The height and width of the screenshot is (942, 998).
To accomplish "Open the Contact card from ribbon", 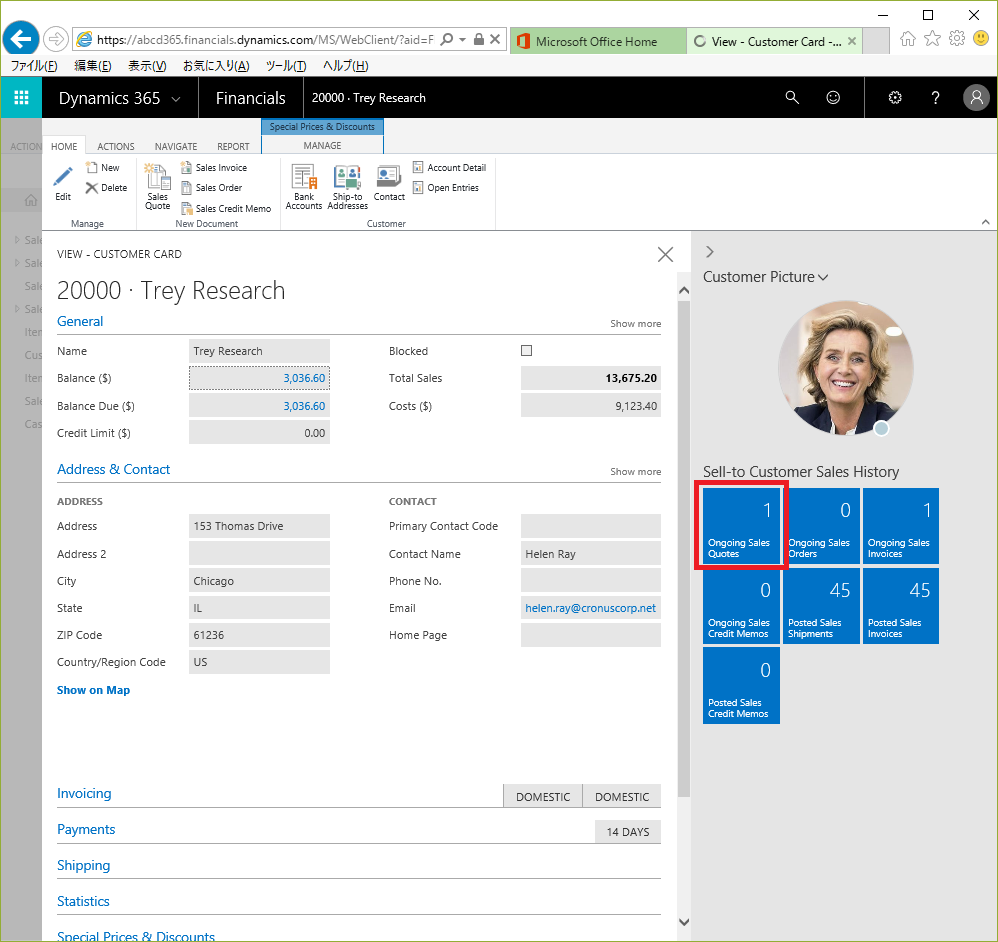I will point(389,183).
